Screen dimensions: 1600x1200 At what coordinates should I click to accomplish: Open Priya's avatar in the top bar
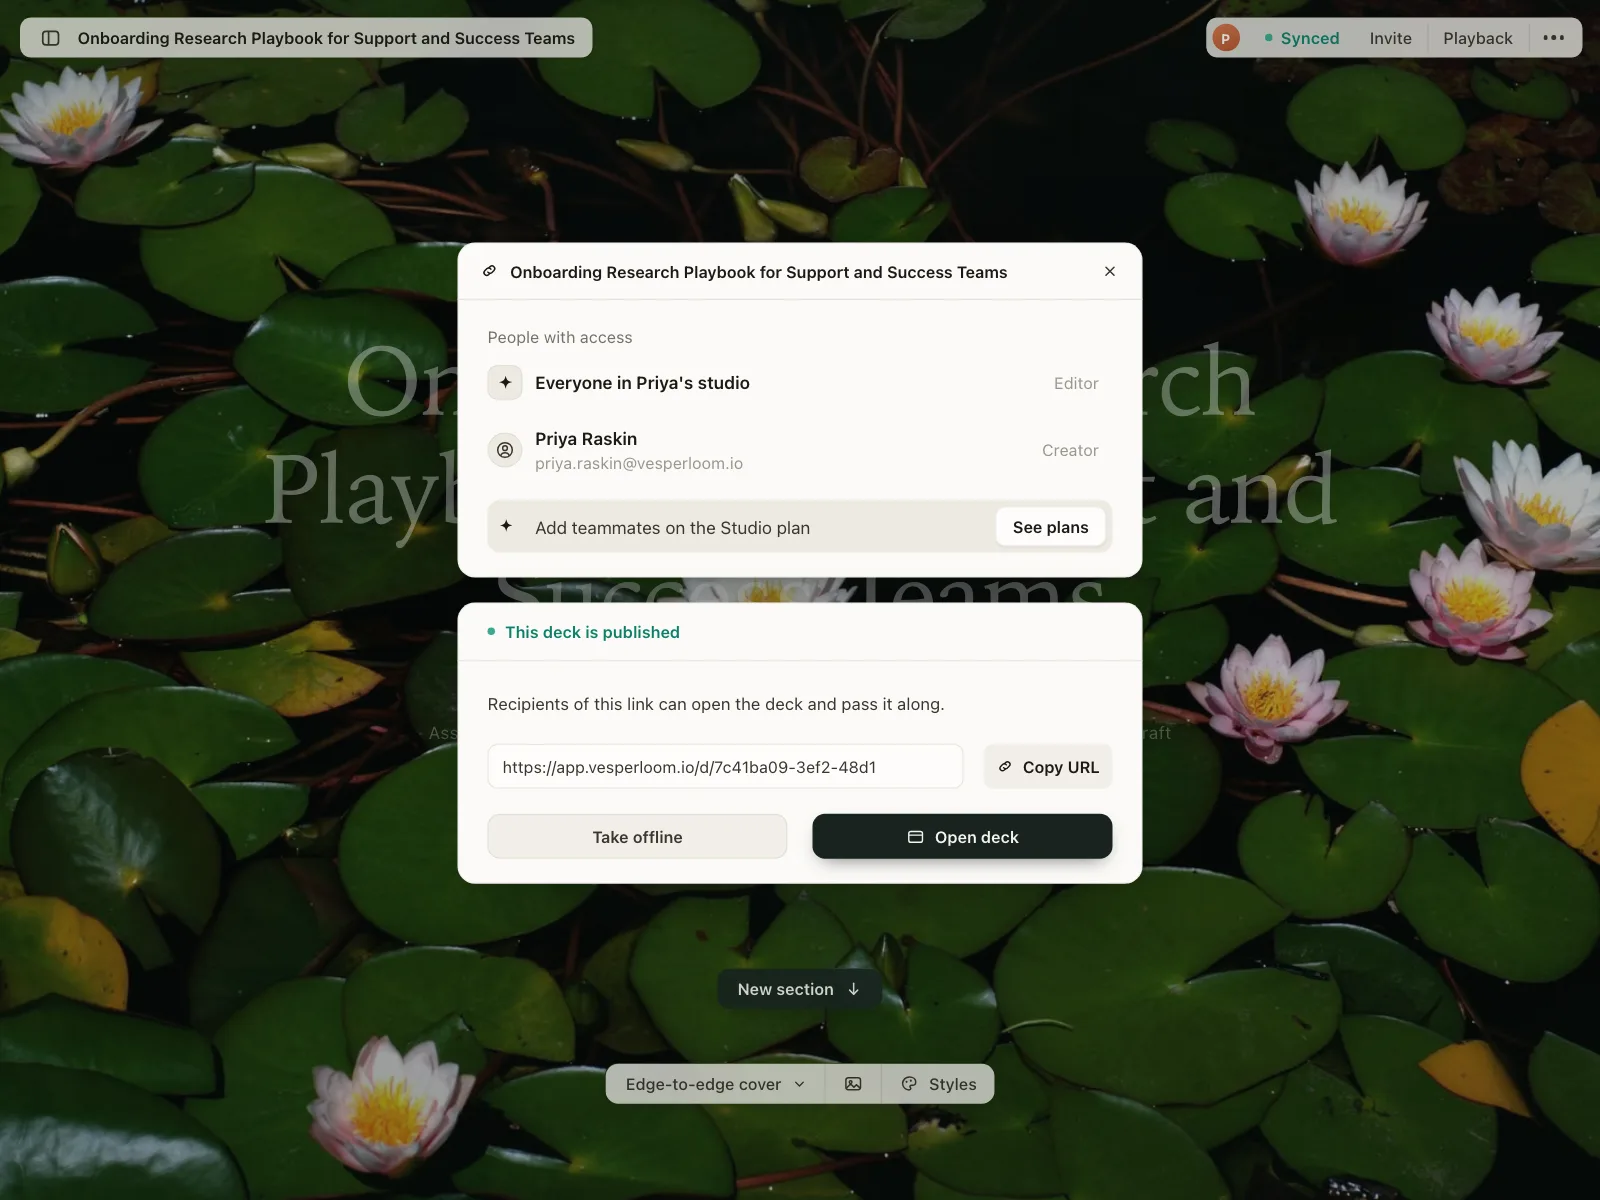point(1226,38)
